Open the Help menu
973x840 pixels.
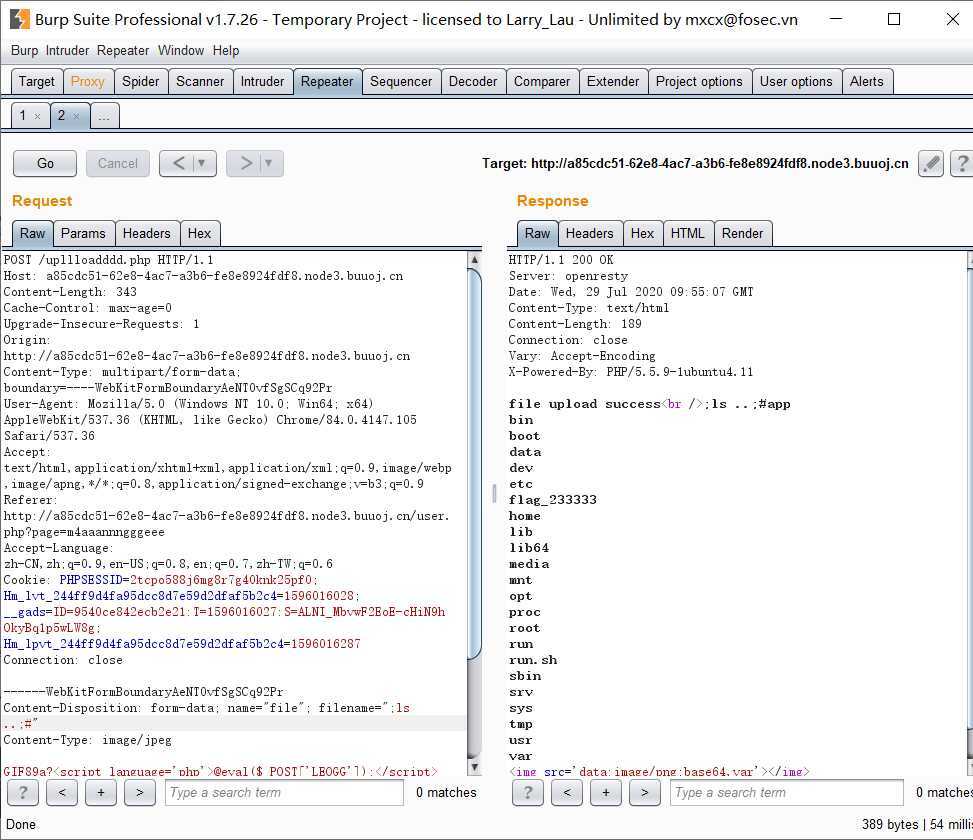(226, 50)
